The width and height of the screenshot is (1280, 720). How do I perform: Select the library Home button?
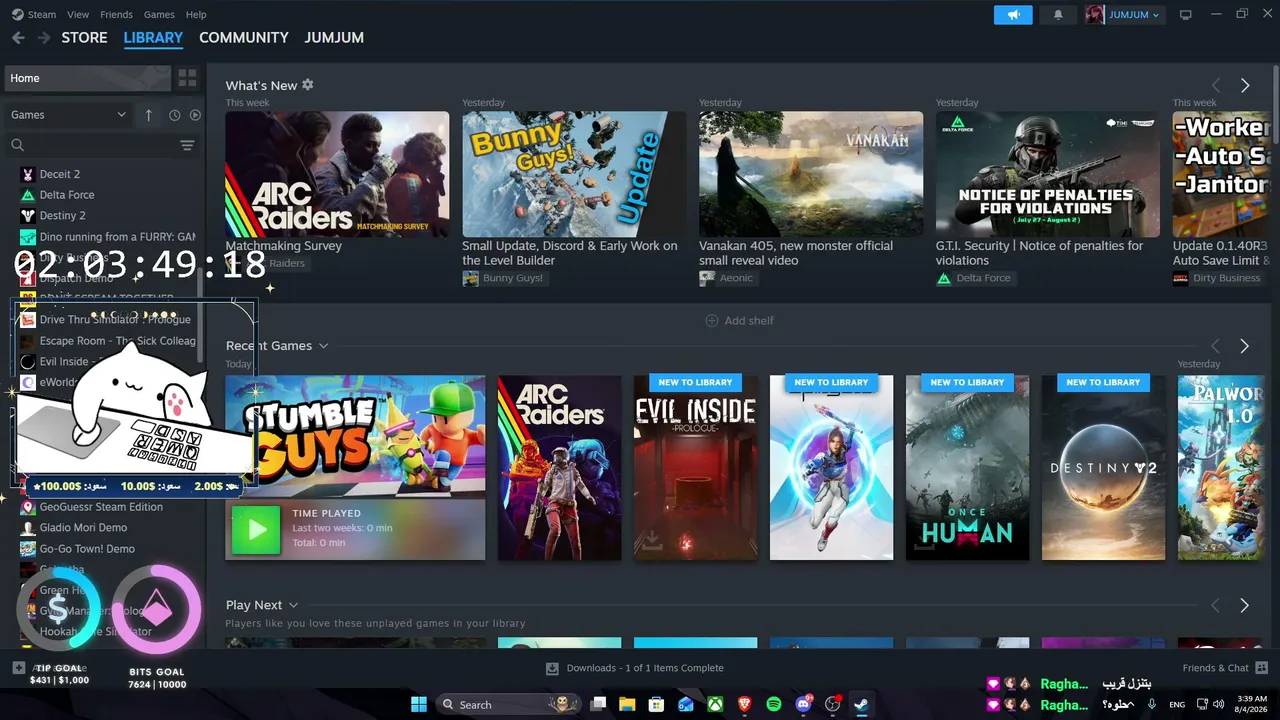point(87,78)
